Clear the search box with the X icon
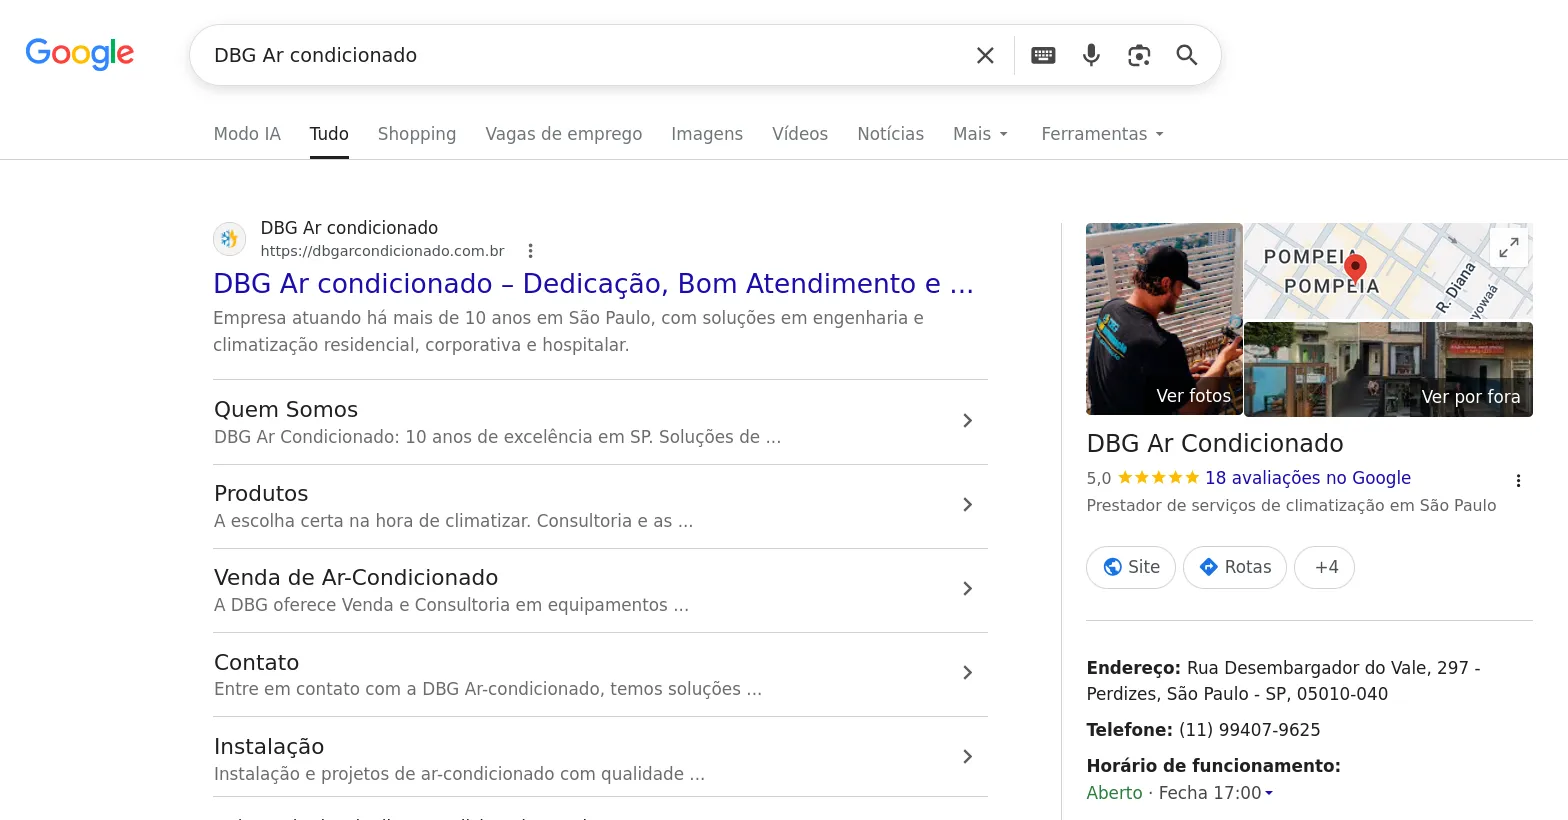The image size is (1568, 820). point(985,55)
